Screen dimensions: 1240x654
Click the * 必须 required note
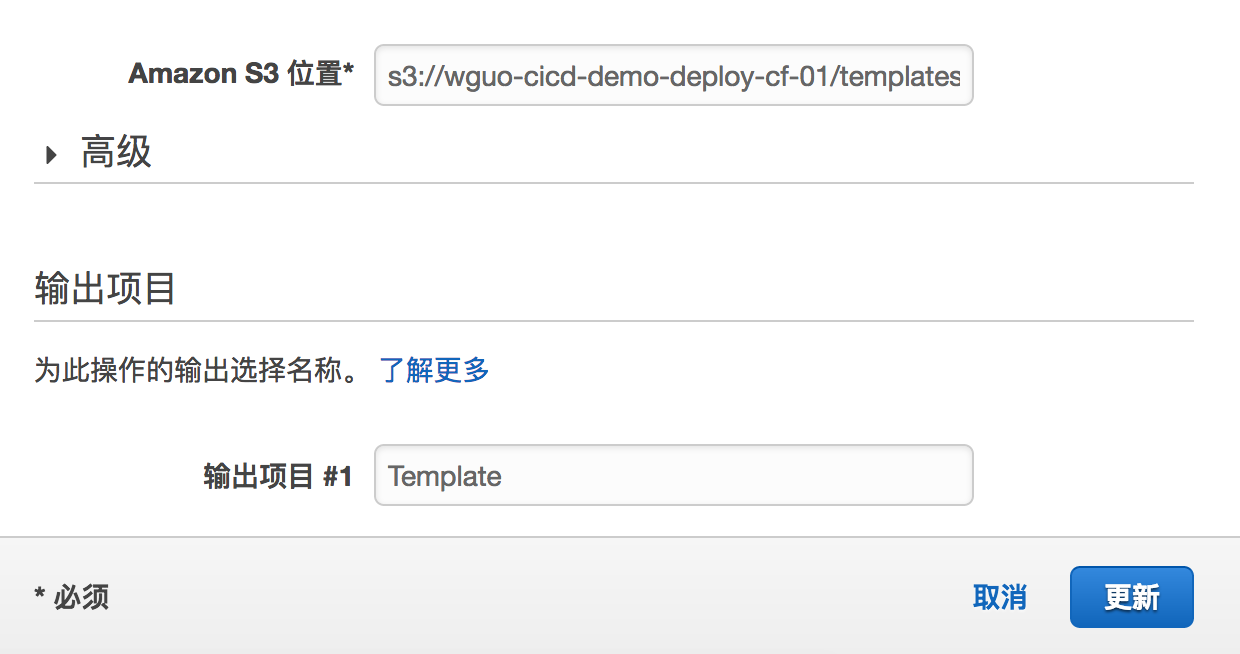pyautogui.click(x=72, y=598)
